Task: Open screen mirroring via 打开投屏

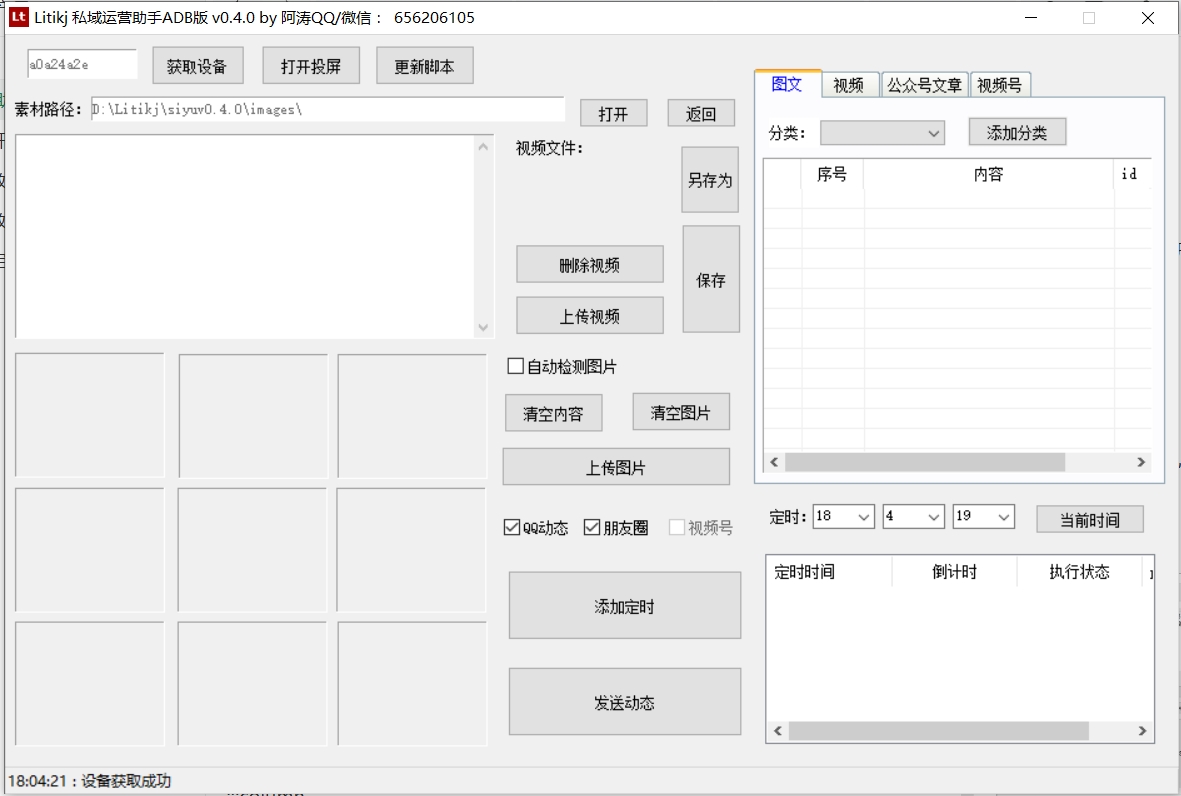Action: (x=311, y=64)
